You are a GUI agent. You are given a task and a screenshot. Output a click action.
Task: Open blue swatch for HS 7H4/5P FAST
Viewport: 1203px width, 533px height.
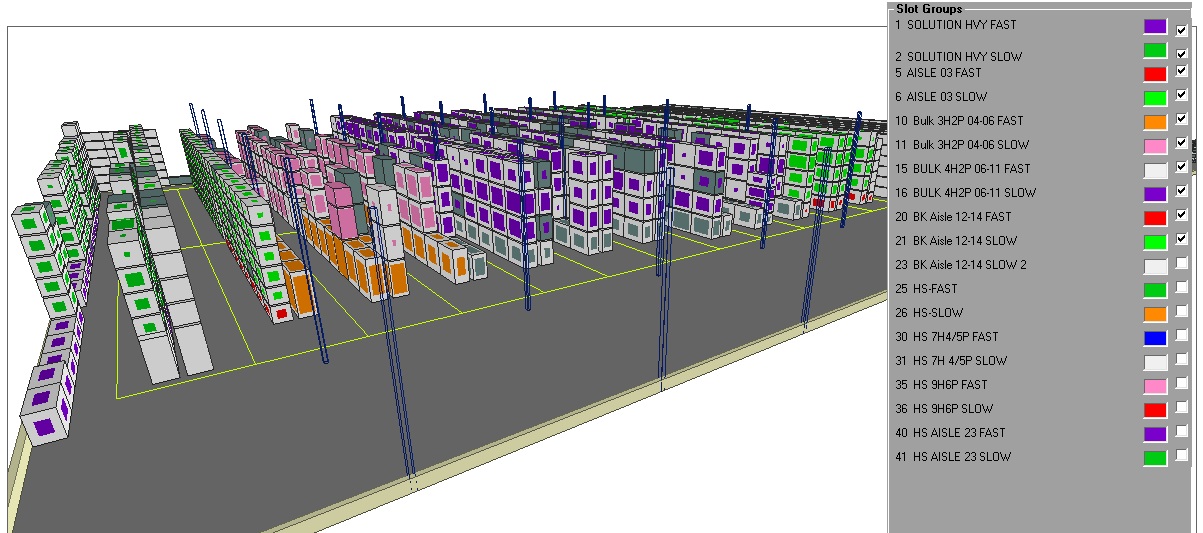click(x=1155, y=338)
